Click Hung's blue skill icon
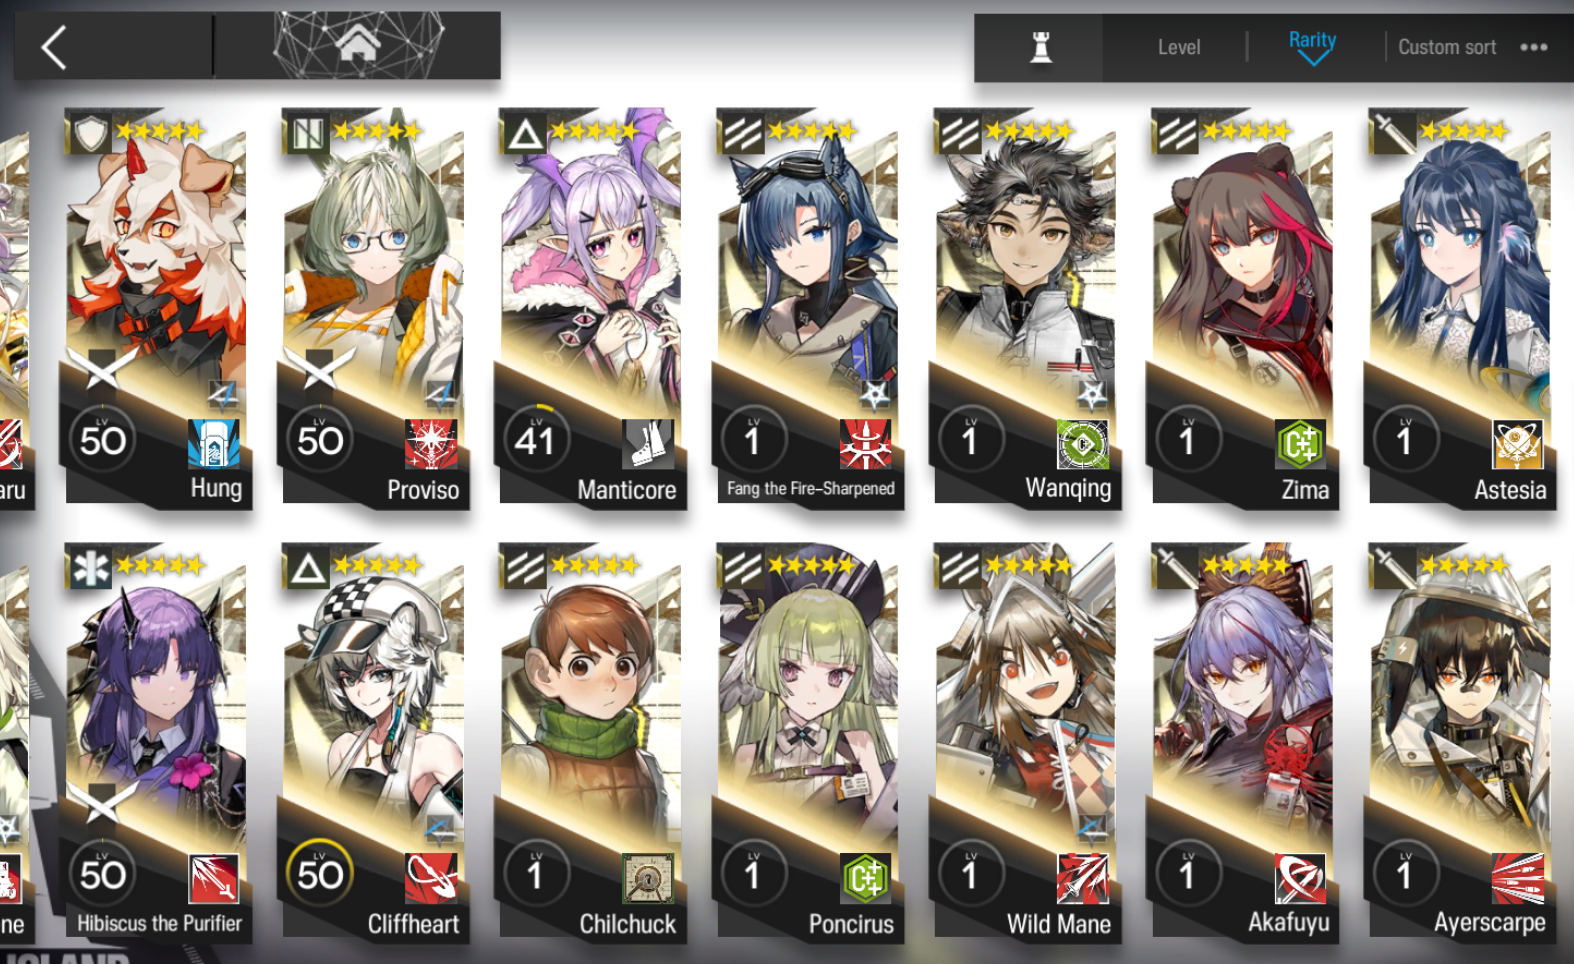This screenshot has width=1574, height=964. point(214,443)
